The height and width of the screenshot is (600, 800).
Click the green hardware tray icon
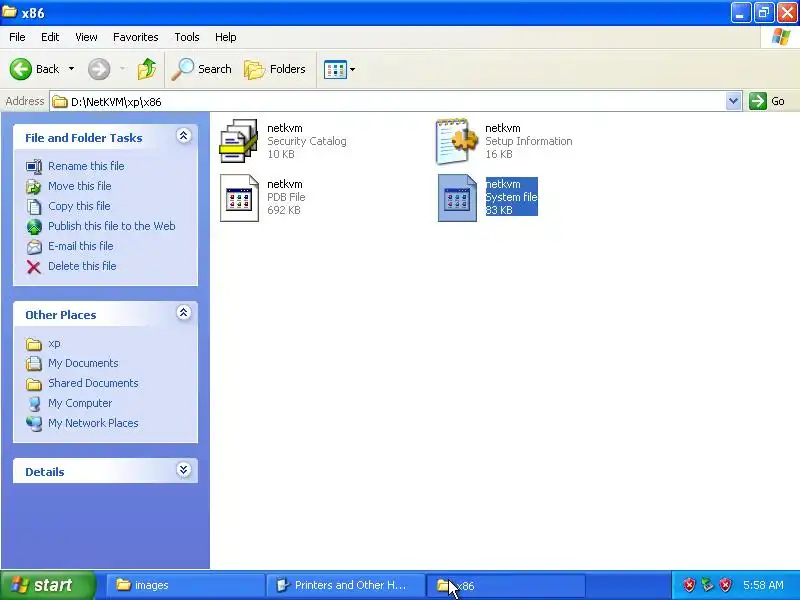[x=707, y=585]
